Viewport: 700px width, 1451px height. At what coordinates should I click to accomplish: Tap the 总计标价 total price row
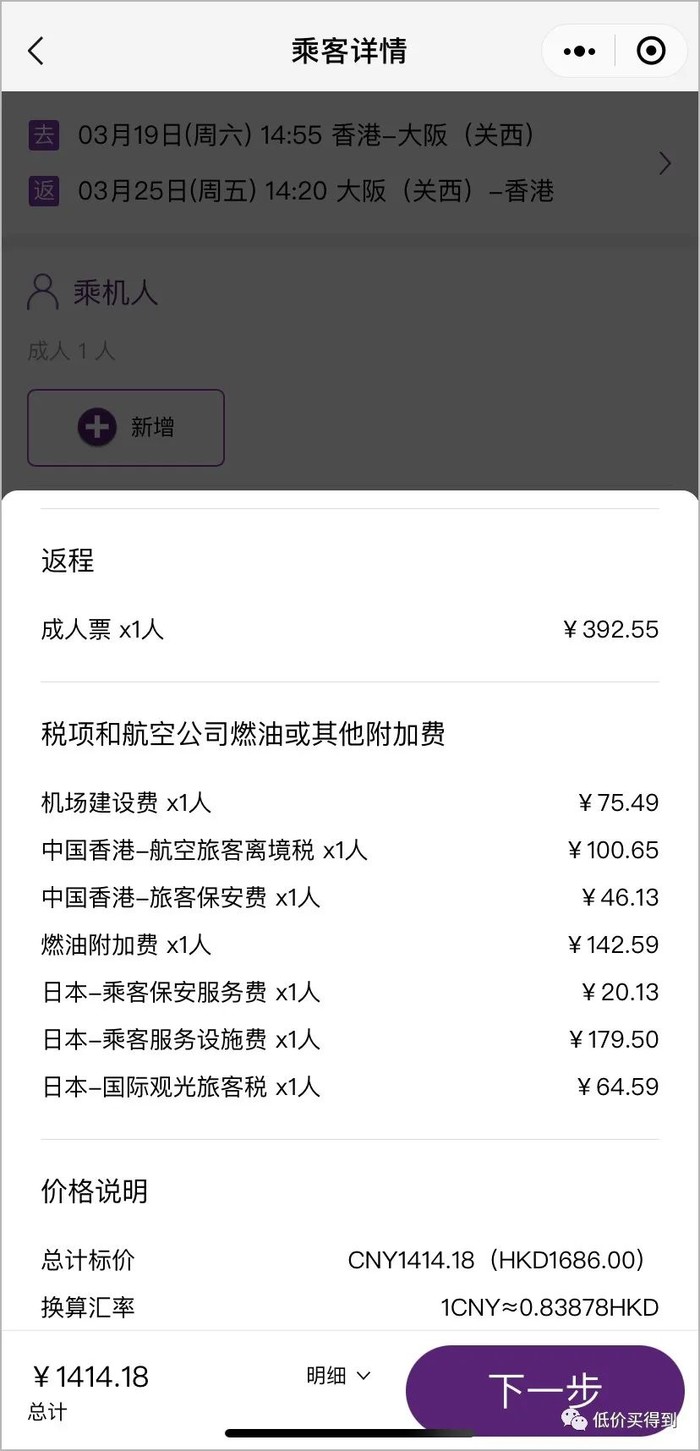pyautogui.click(x=350, y=1260)
